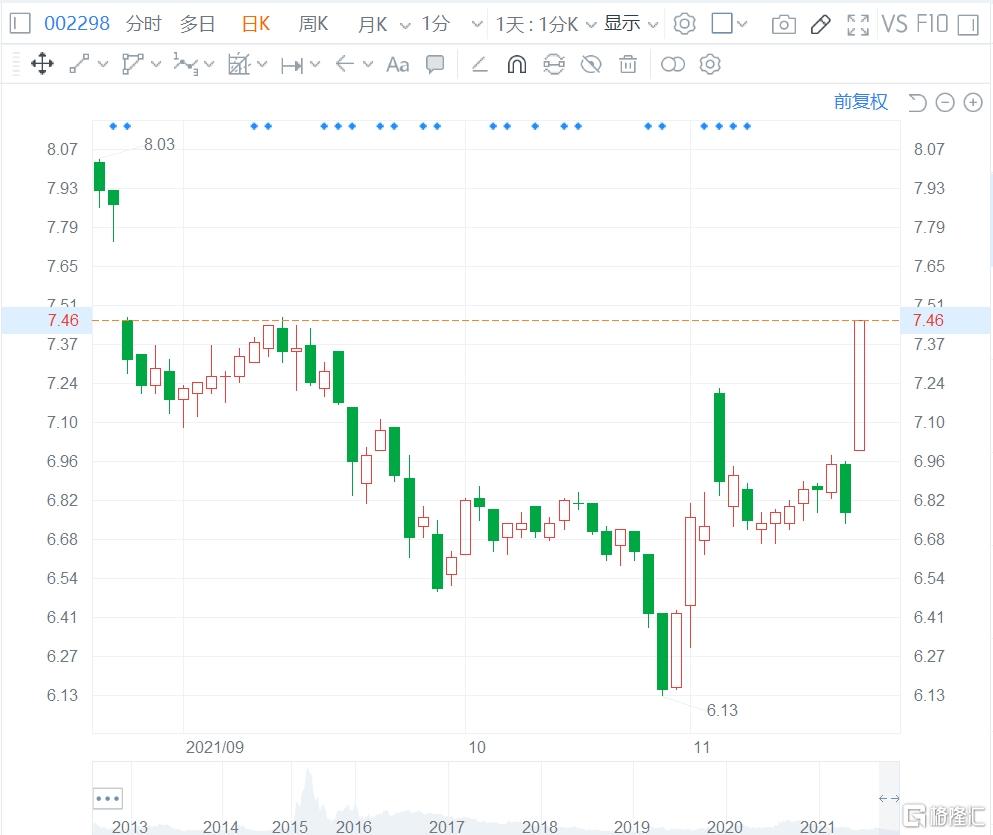Zoom in the chart with plus
Image resolution: width=993 pixels, height=835 pixels.
(x=973, y=102)
